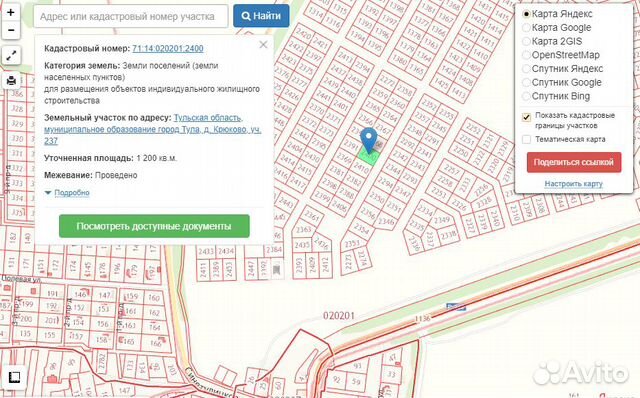This screenshot has height=398, width=640.
Task: Open Настроить карту settings link
Action: tap(573, 184)
